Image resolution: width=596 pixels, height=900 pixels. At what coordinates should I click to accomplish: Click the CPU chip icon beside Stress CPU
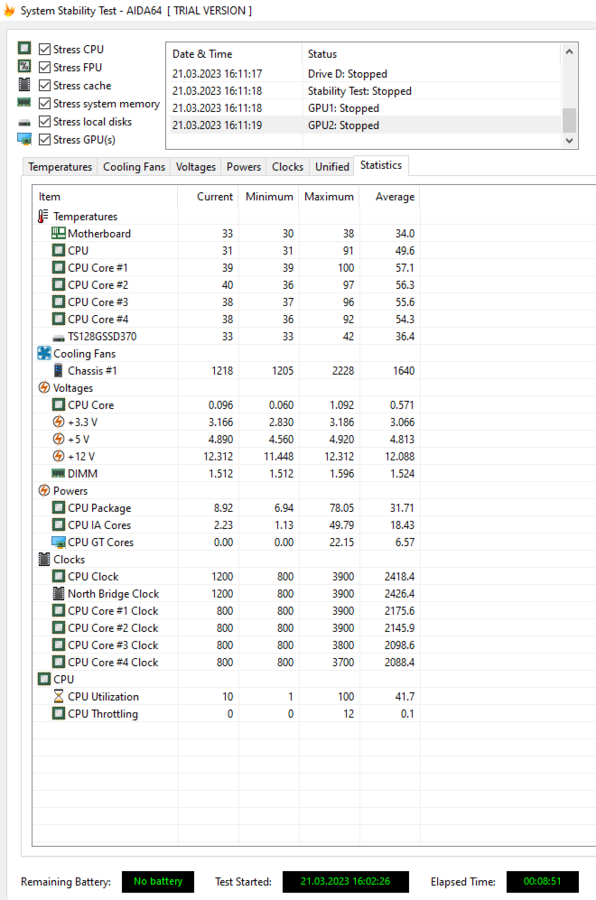[24, 48]
